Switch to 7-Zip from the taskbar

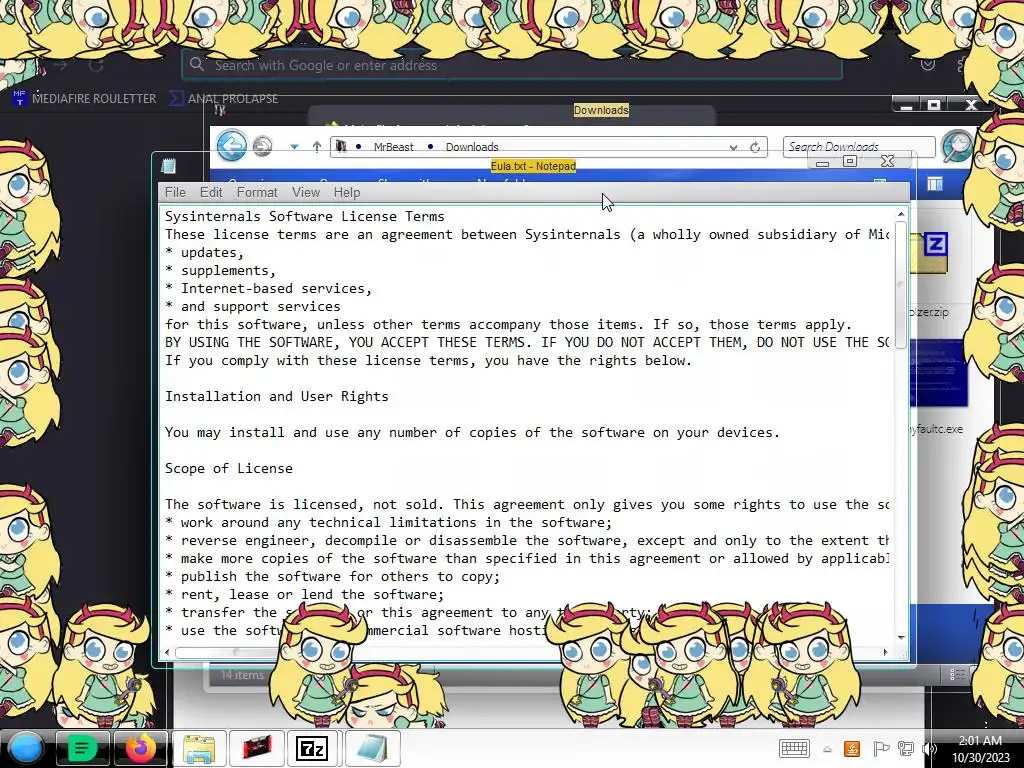(x=313, y=748)
